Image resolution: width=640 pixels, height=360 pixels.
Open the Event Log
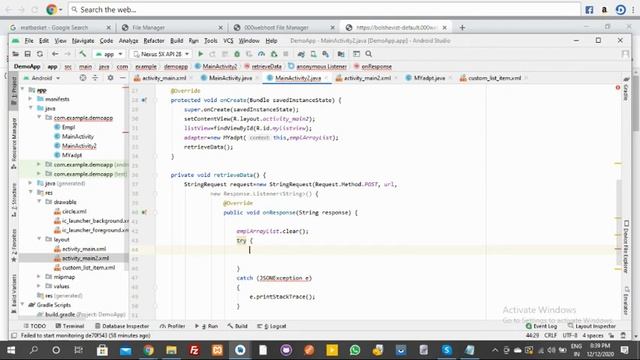(x=542, y=326)
